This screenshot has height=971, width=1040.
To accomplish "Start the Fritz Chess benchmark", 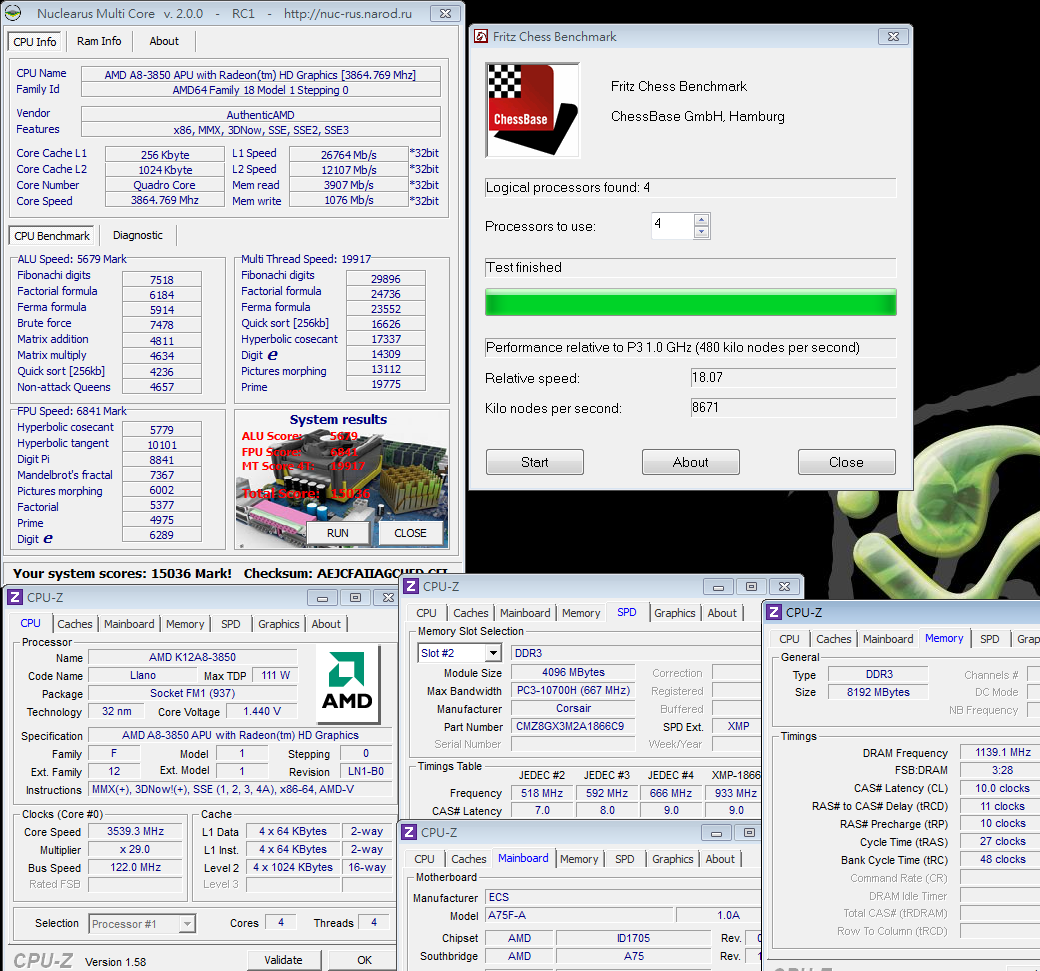I will (535, 462).
